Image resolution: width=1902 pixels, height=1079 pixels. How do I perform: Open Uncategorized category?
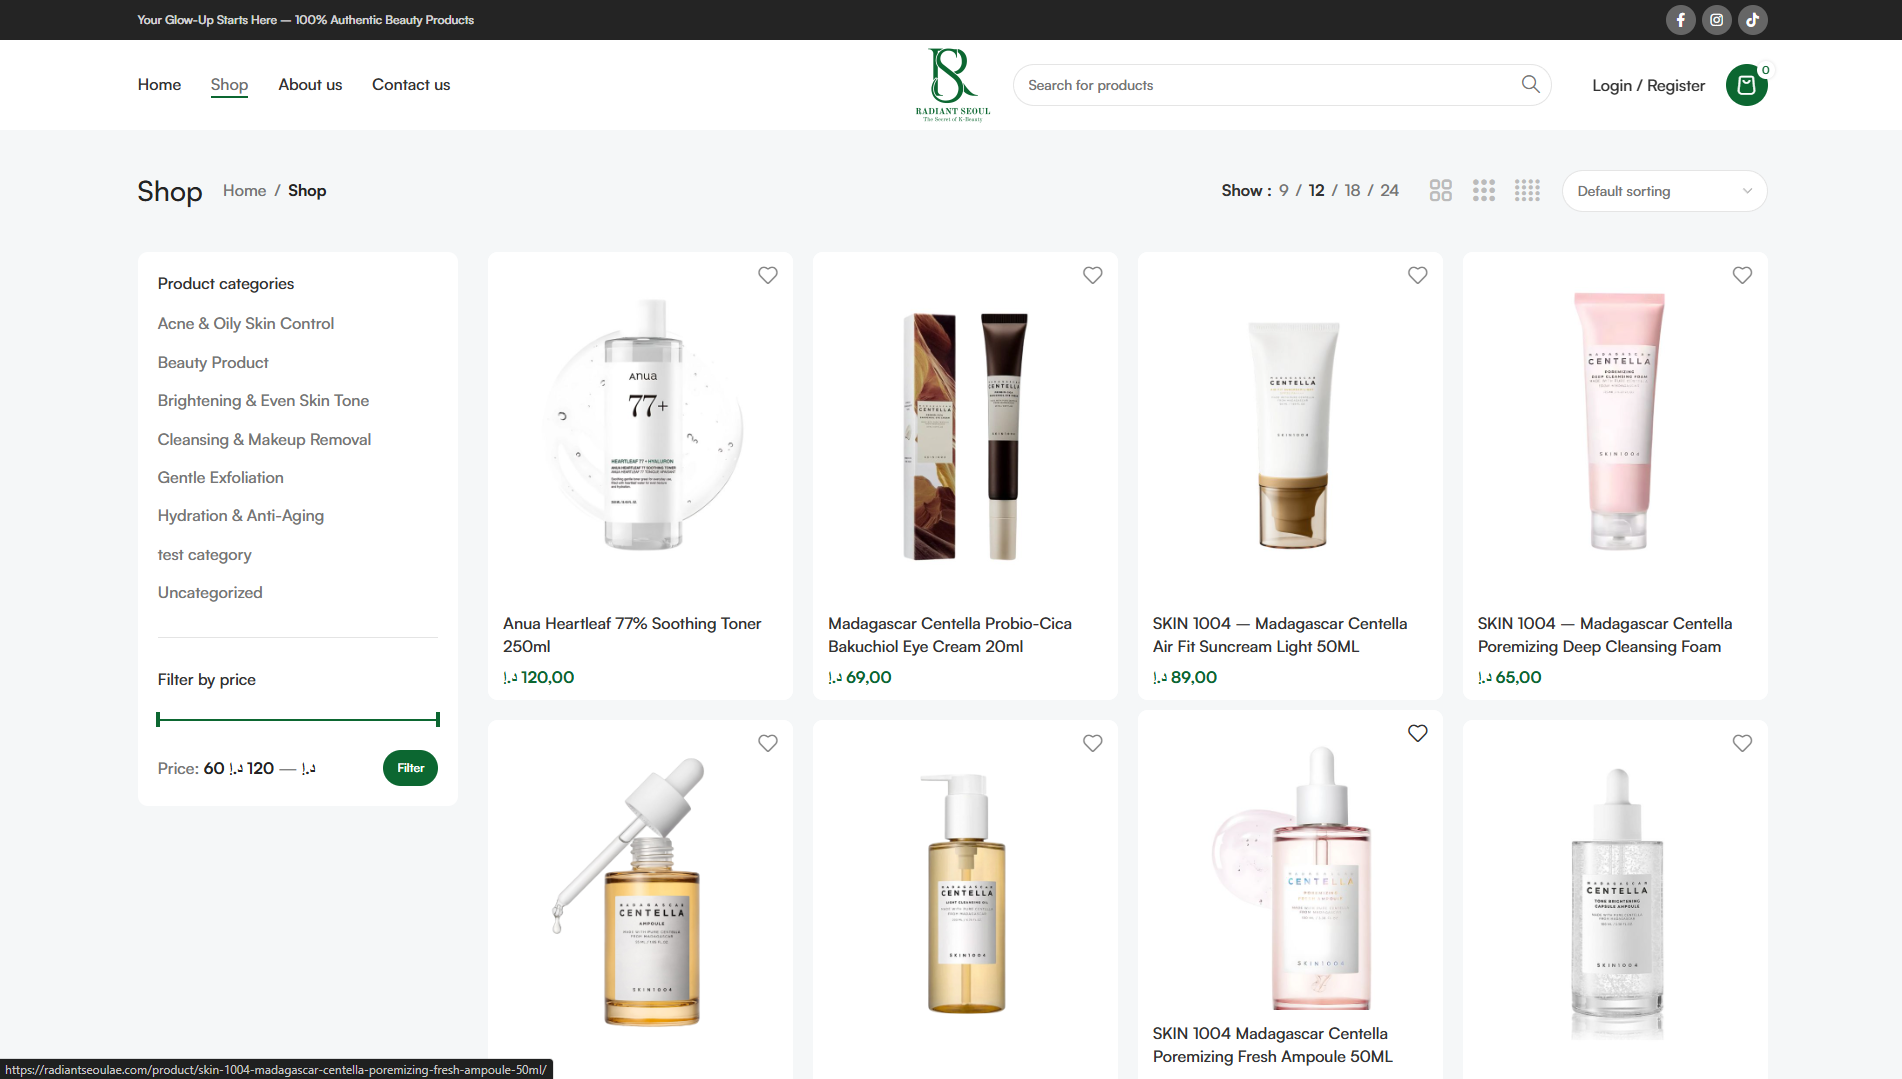(210, 593)
